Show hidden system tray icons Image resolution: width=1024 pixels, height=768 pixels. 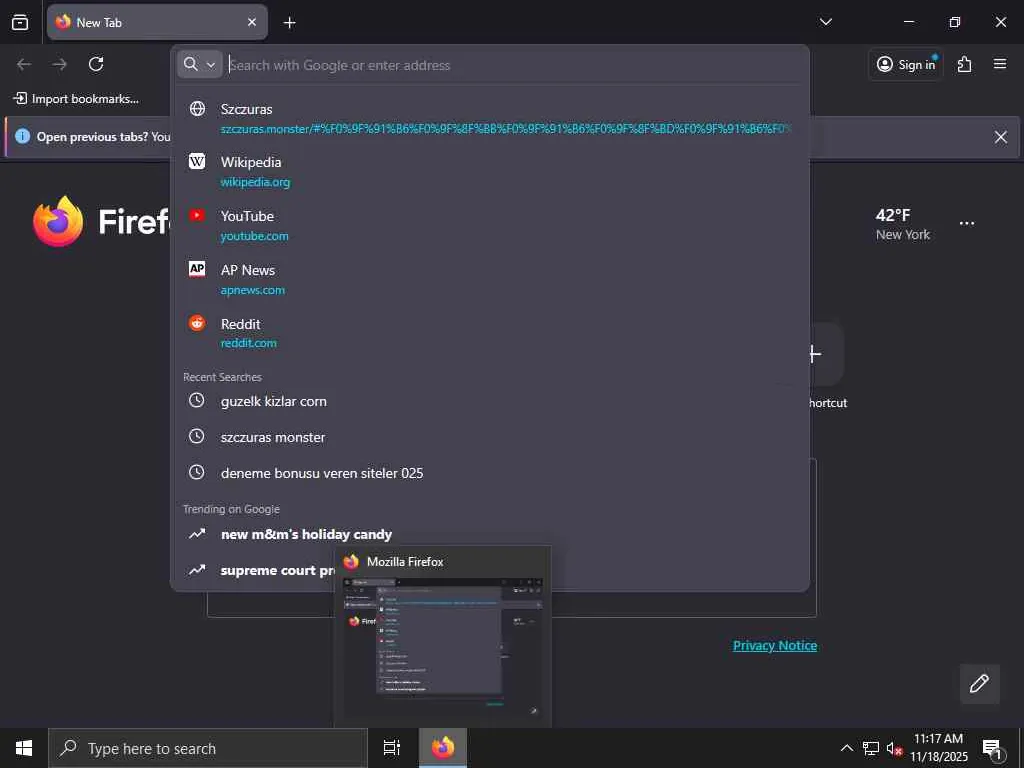[846, 748]
